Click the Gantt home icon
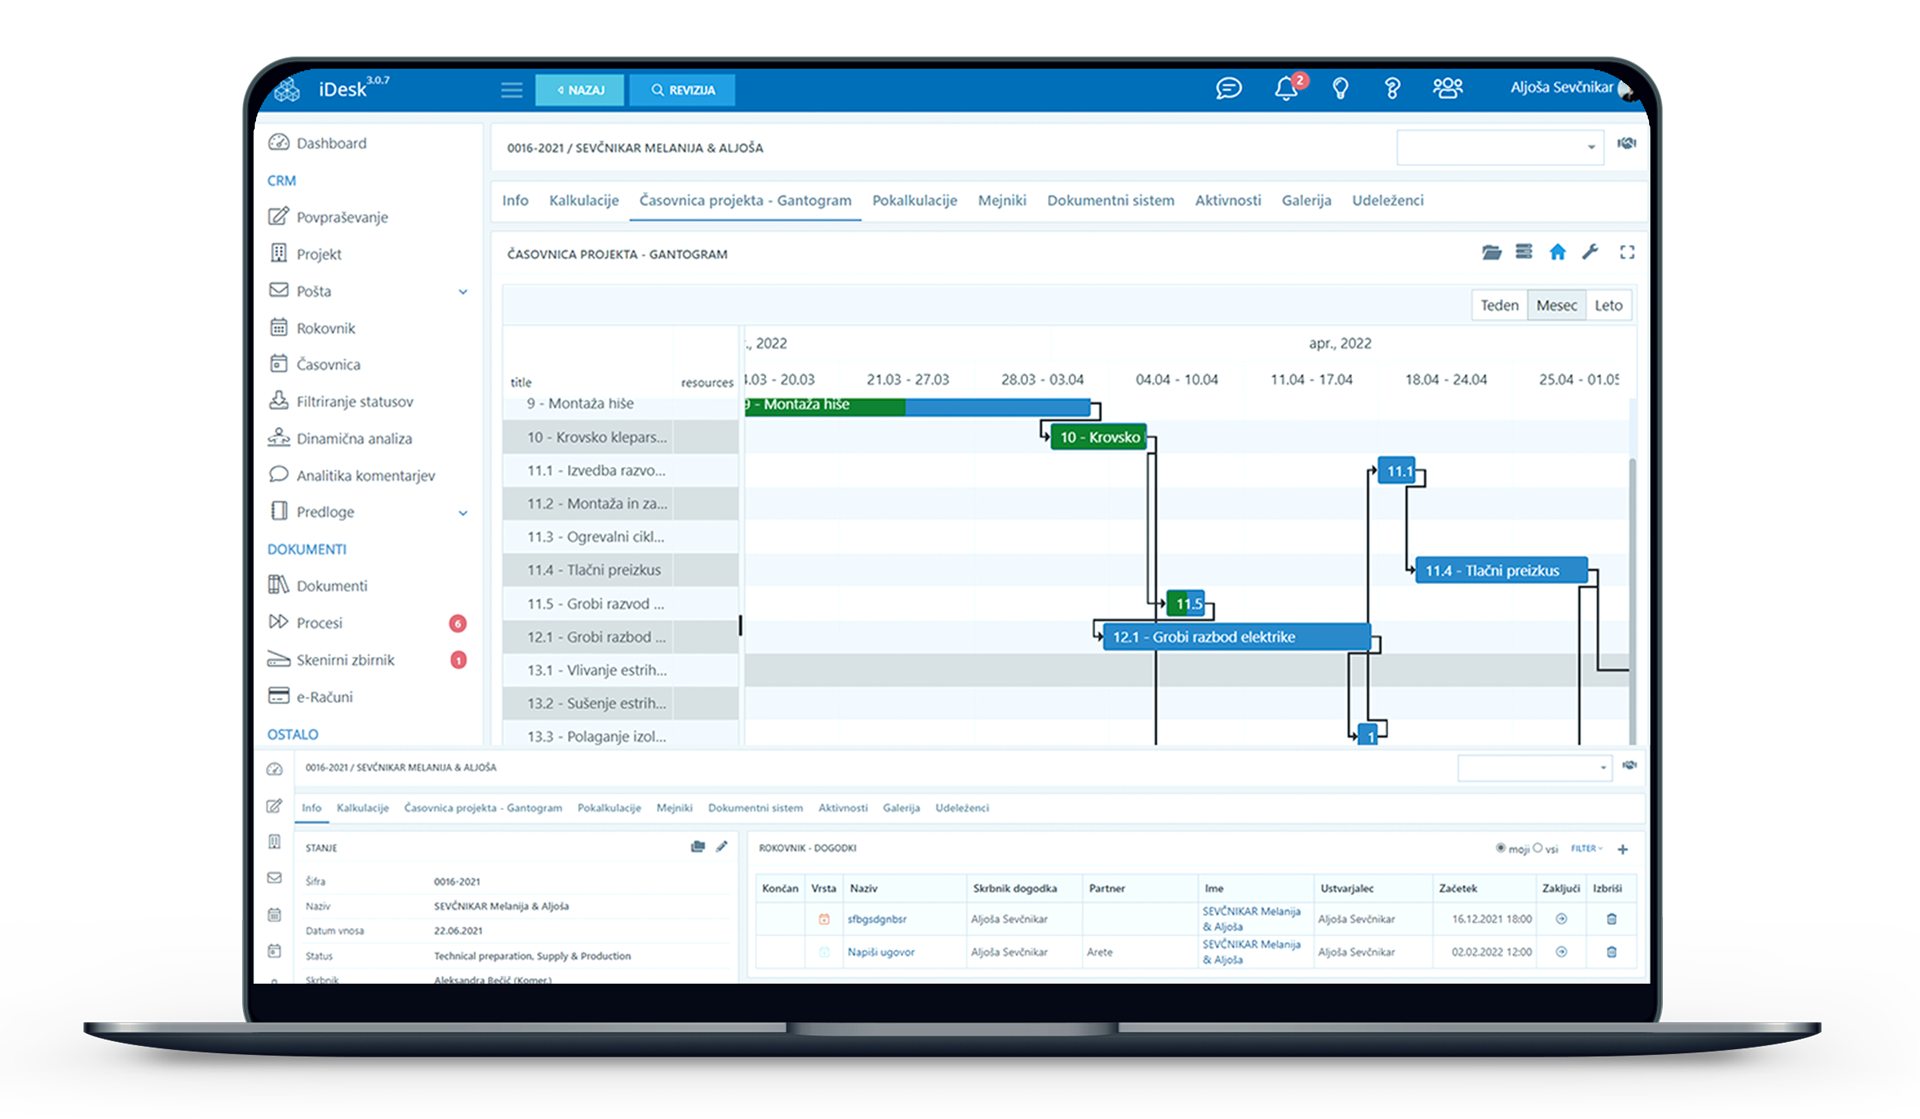The image size is (1920, 1119). 1557,252
